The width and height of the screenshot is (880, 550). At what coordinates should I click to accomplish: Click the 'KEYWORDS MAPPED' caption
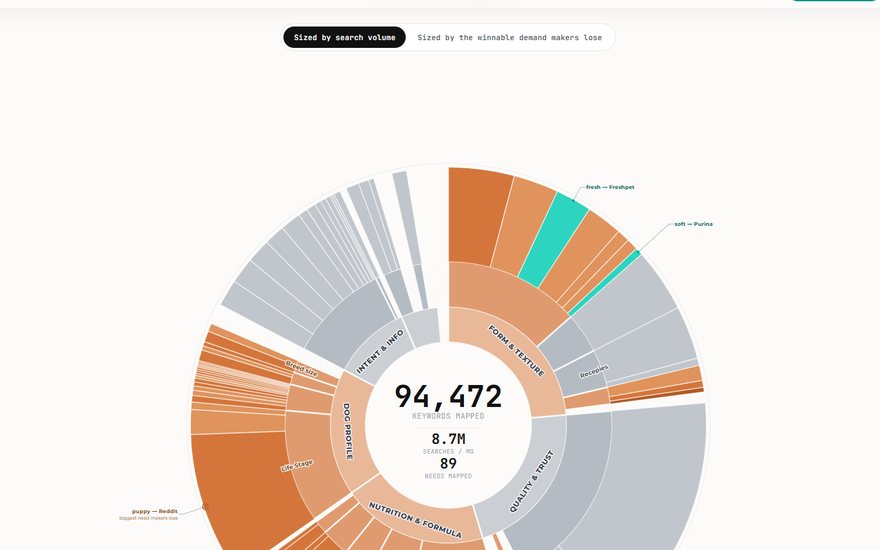[x=448, y=416]
